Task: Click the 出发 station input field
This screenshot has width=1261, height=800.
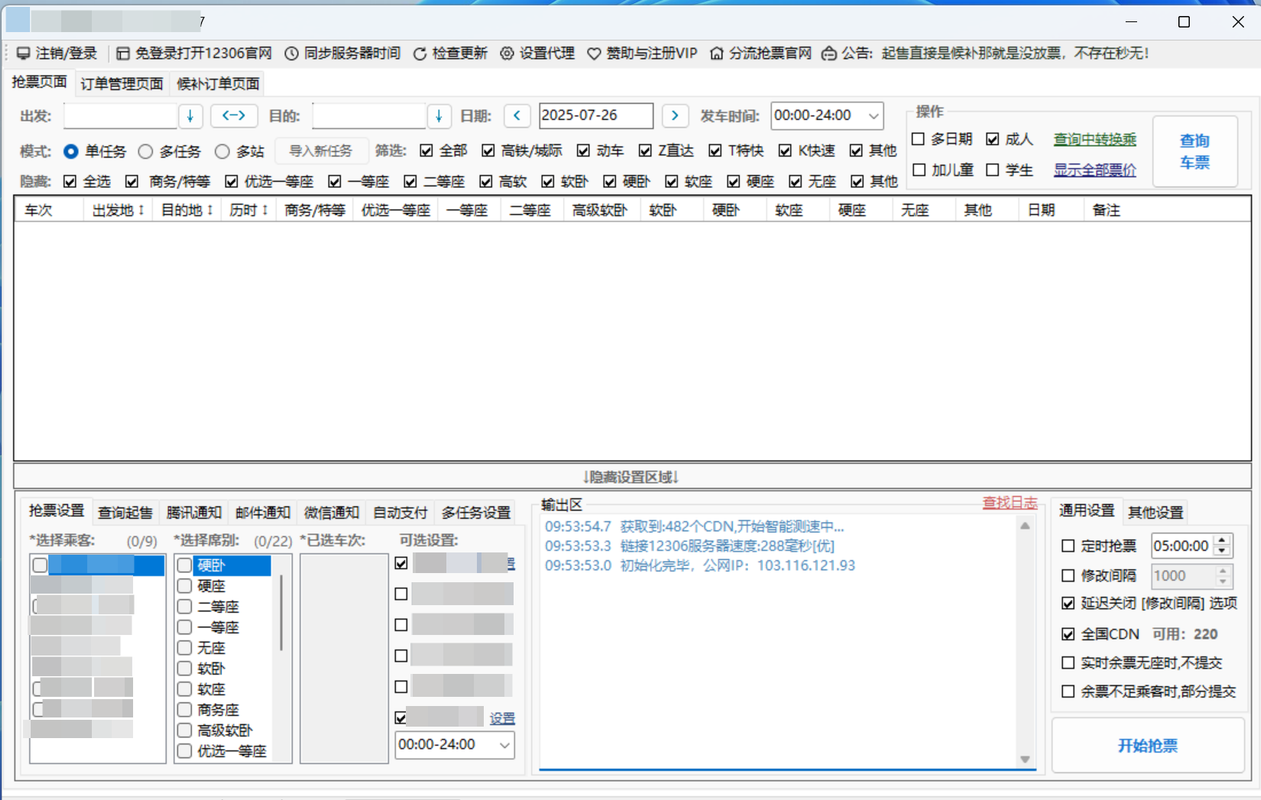Action: point(120,116)
